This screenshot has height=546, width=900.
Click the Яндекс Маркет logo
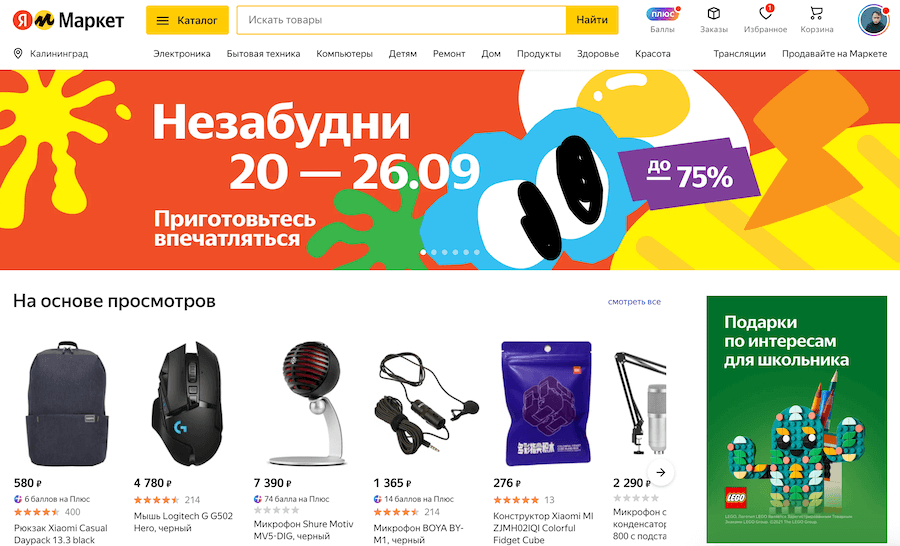coord(68,20)
